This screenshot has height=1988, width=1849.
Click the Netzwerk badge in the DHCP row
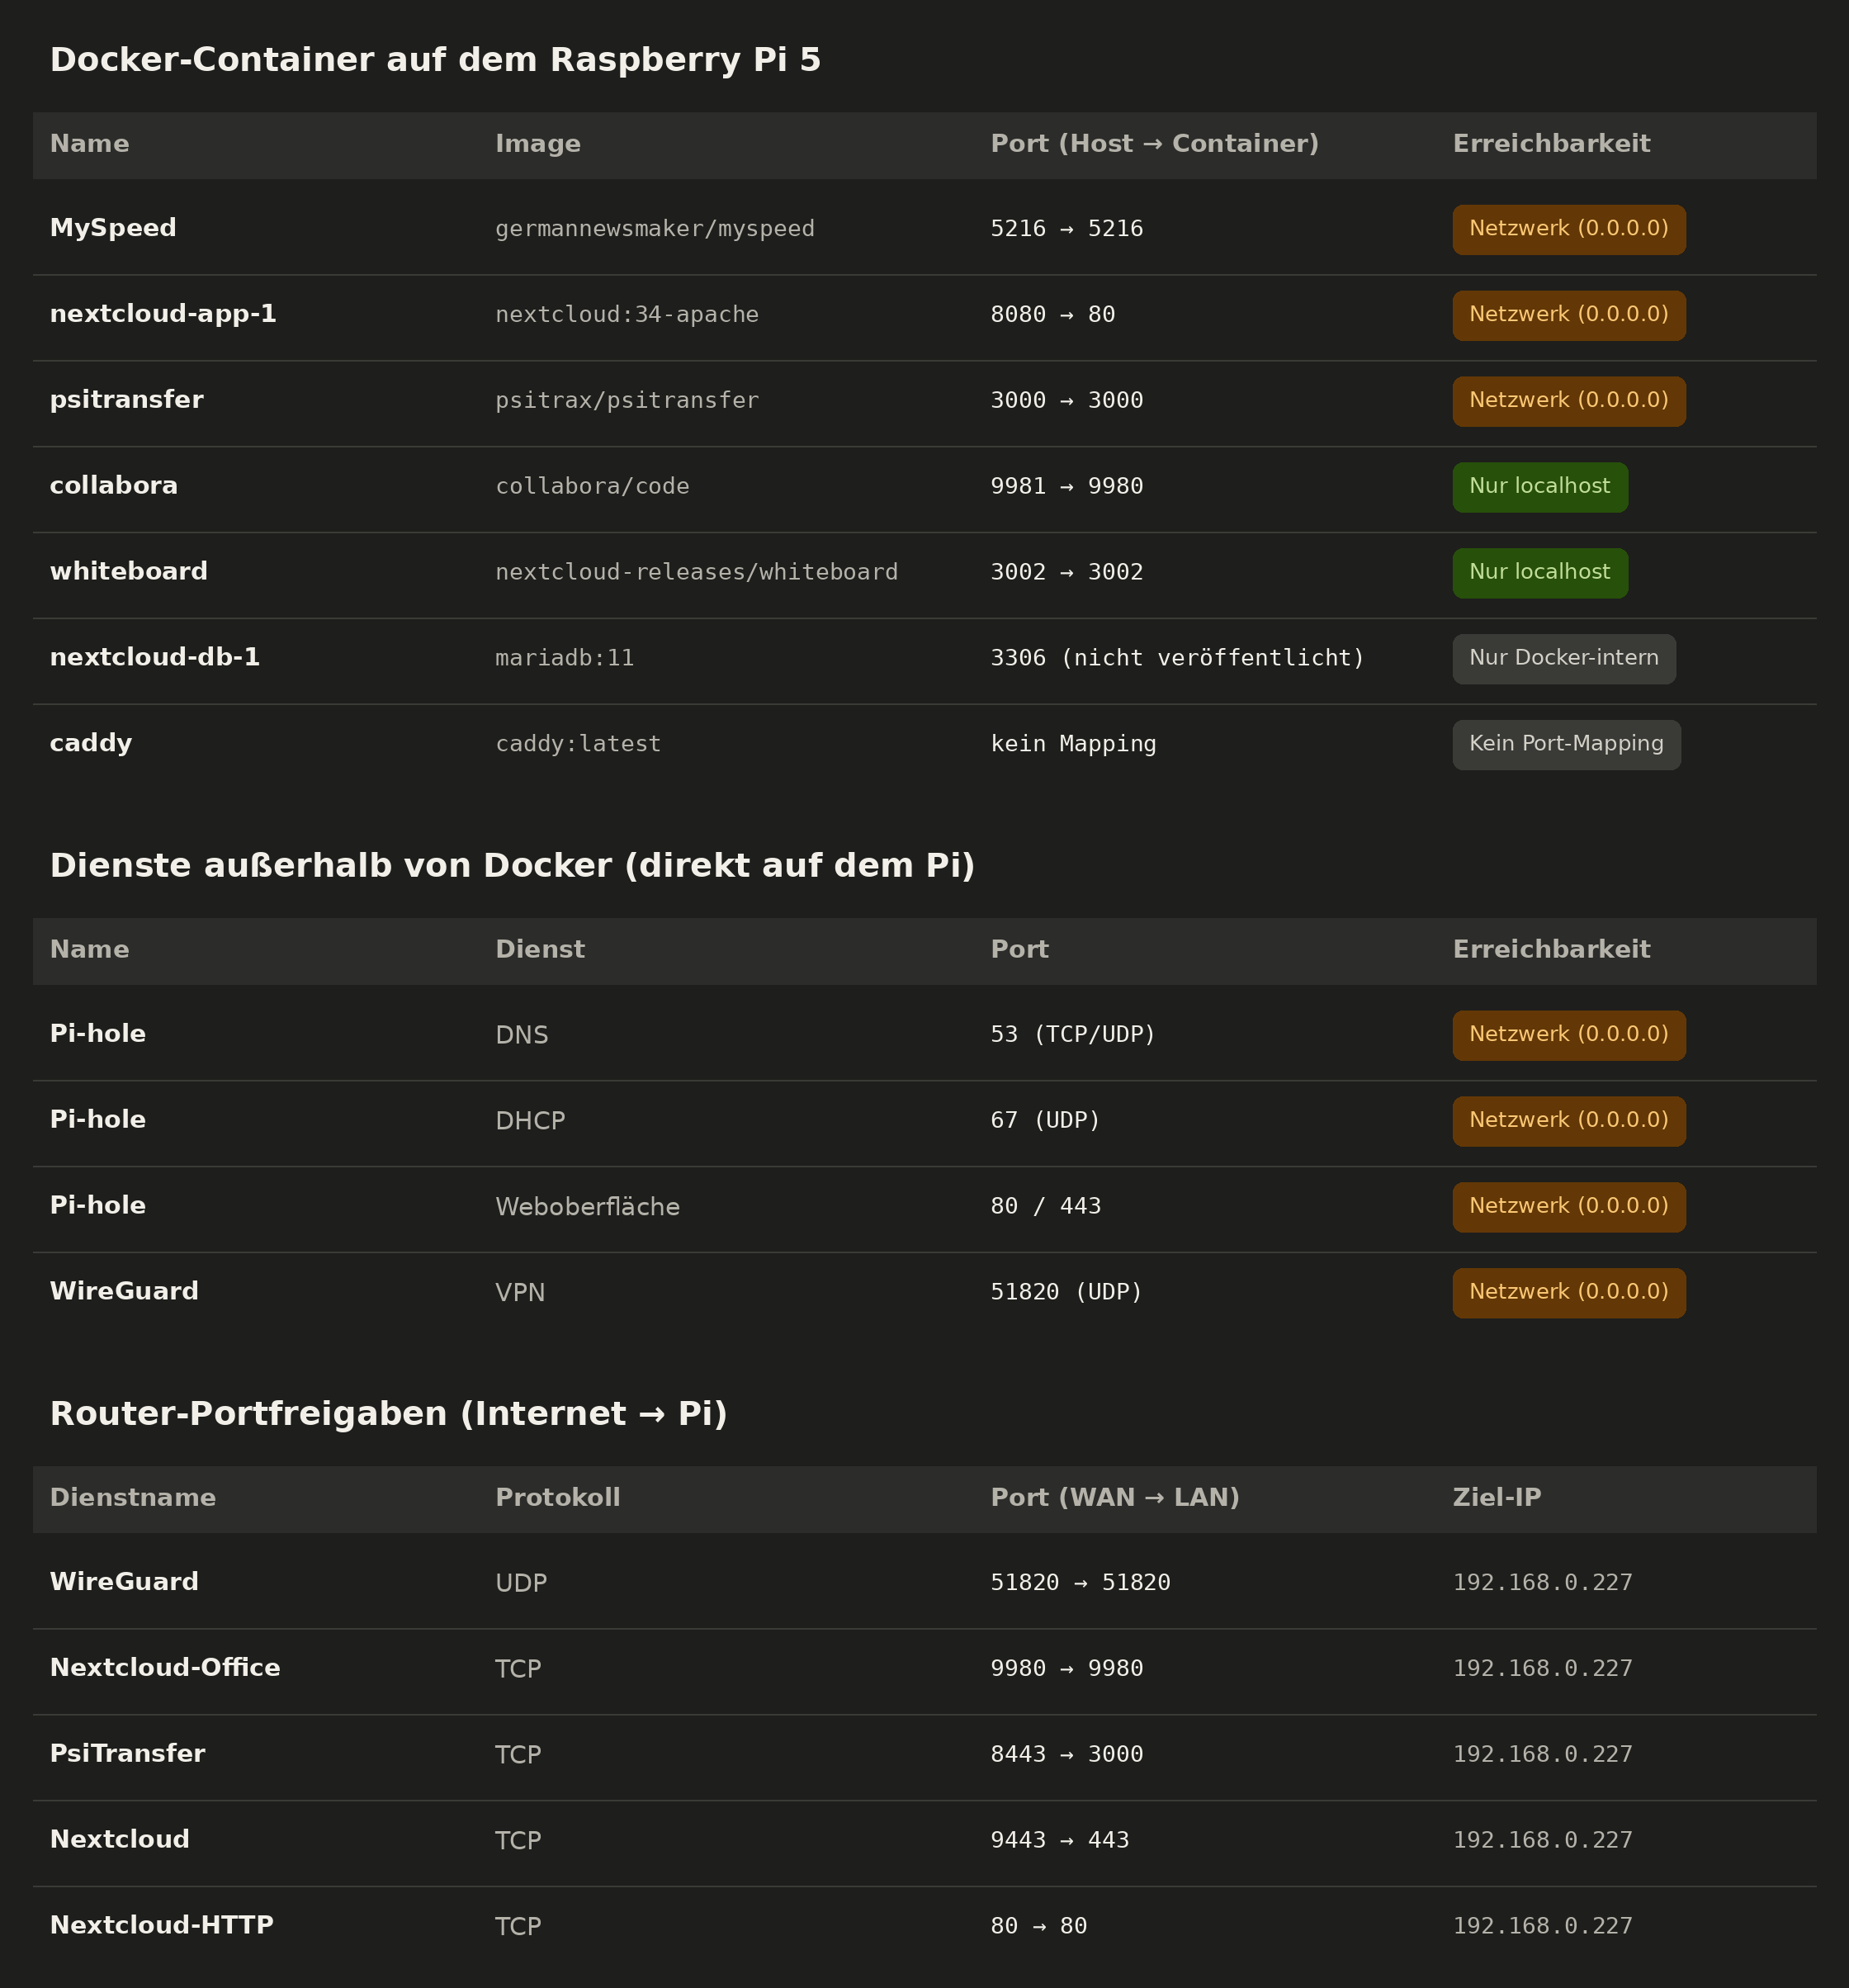point(1569,1121)
